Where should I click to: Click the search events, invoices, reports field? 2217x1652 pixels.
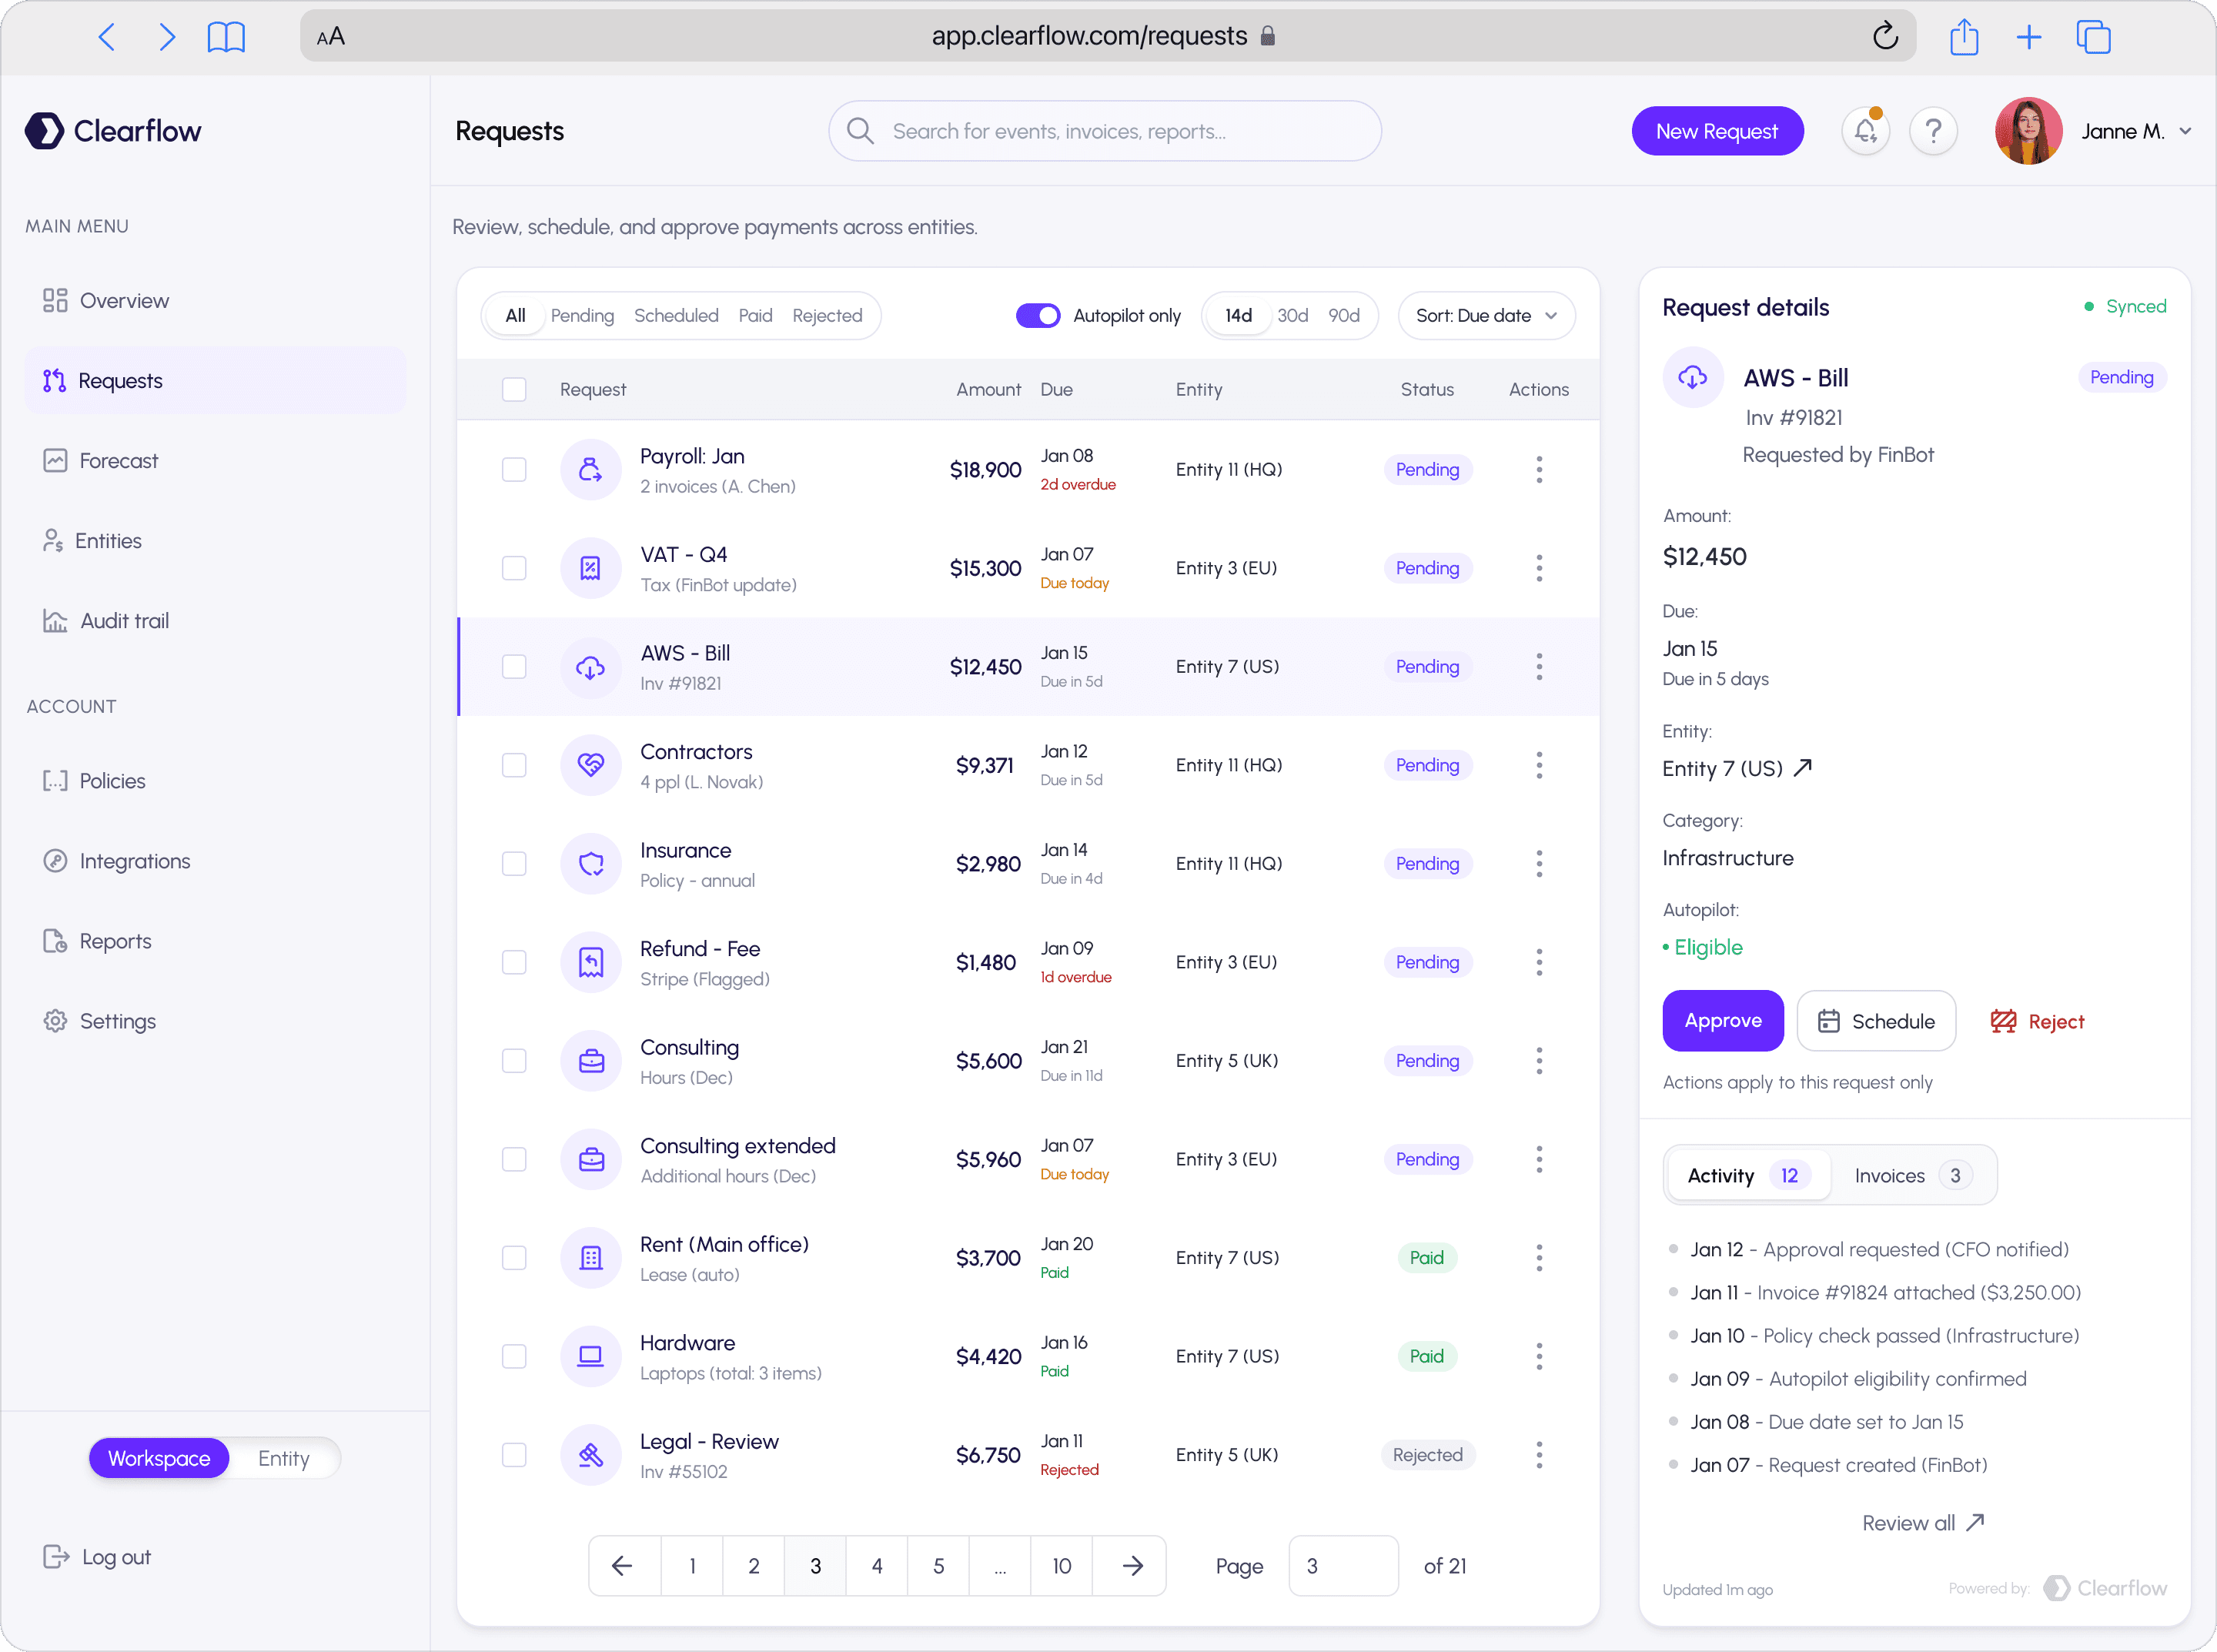pos(1105,131)
